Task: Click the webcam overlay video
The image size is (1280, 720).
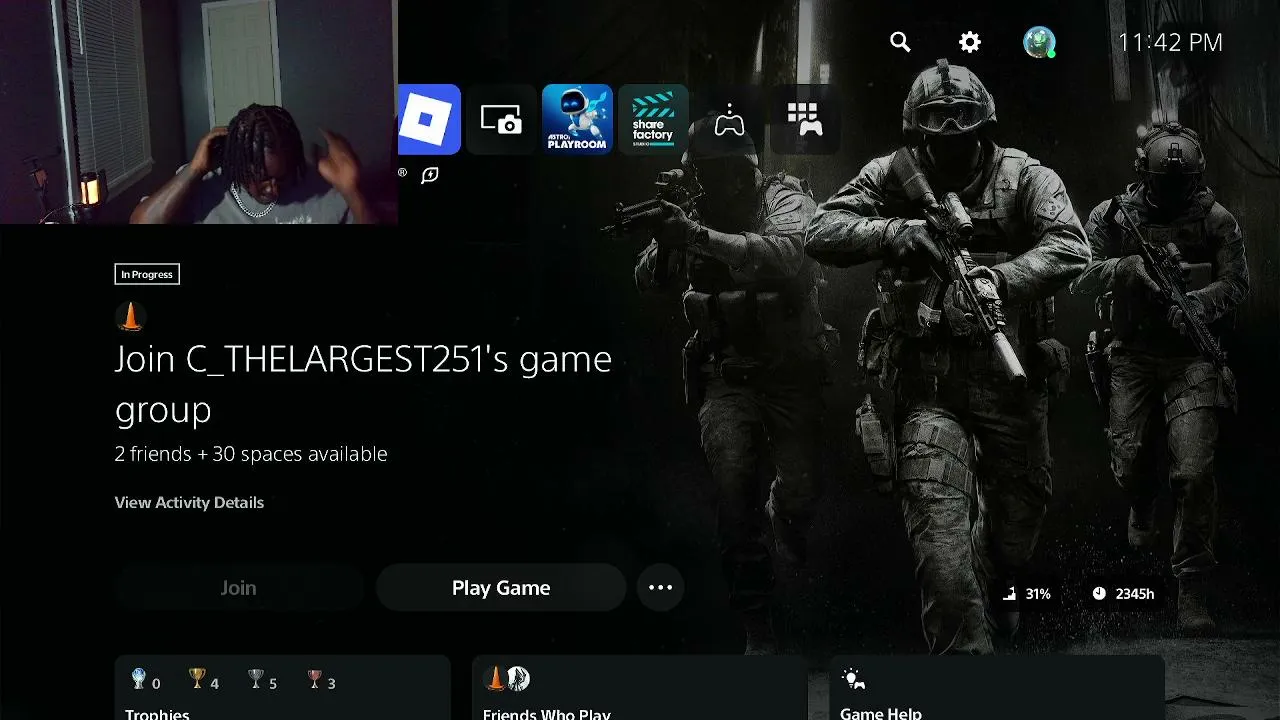Action: click(x=199, y=112)
